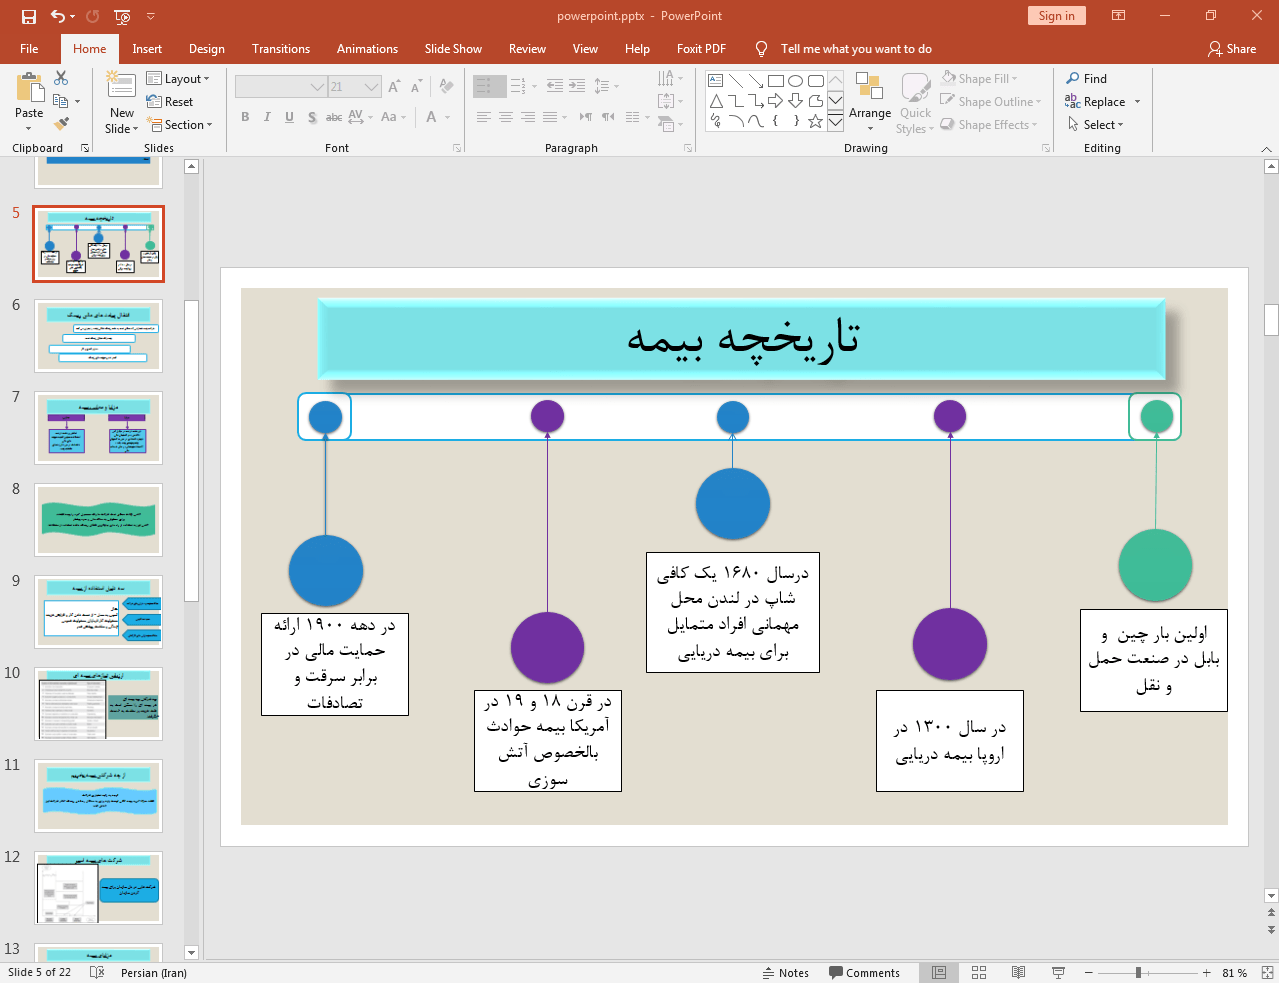Click the Save icon in the title bar
Image resolution: width=1279 pixels, height=983 pixels.
(28, 16)
